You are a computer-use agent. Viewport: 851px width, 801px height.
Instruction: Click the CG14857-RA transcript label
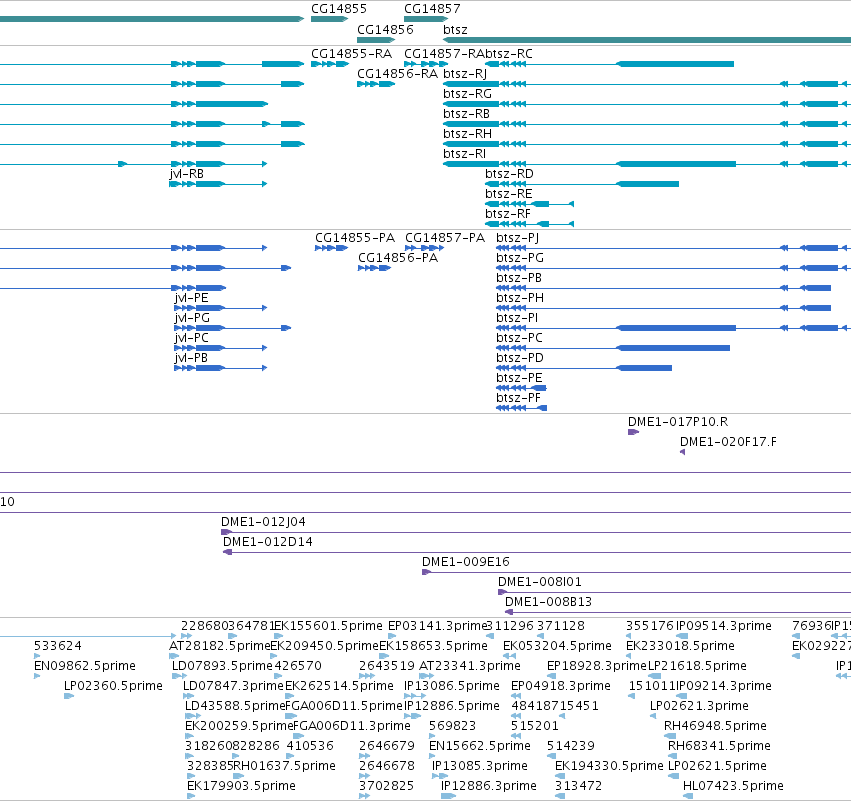point(444,54)
